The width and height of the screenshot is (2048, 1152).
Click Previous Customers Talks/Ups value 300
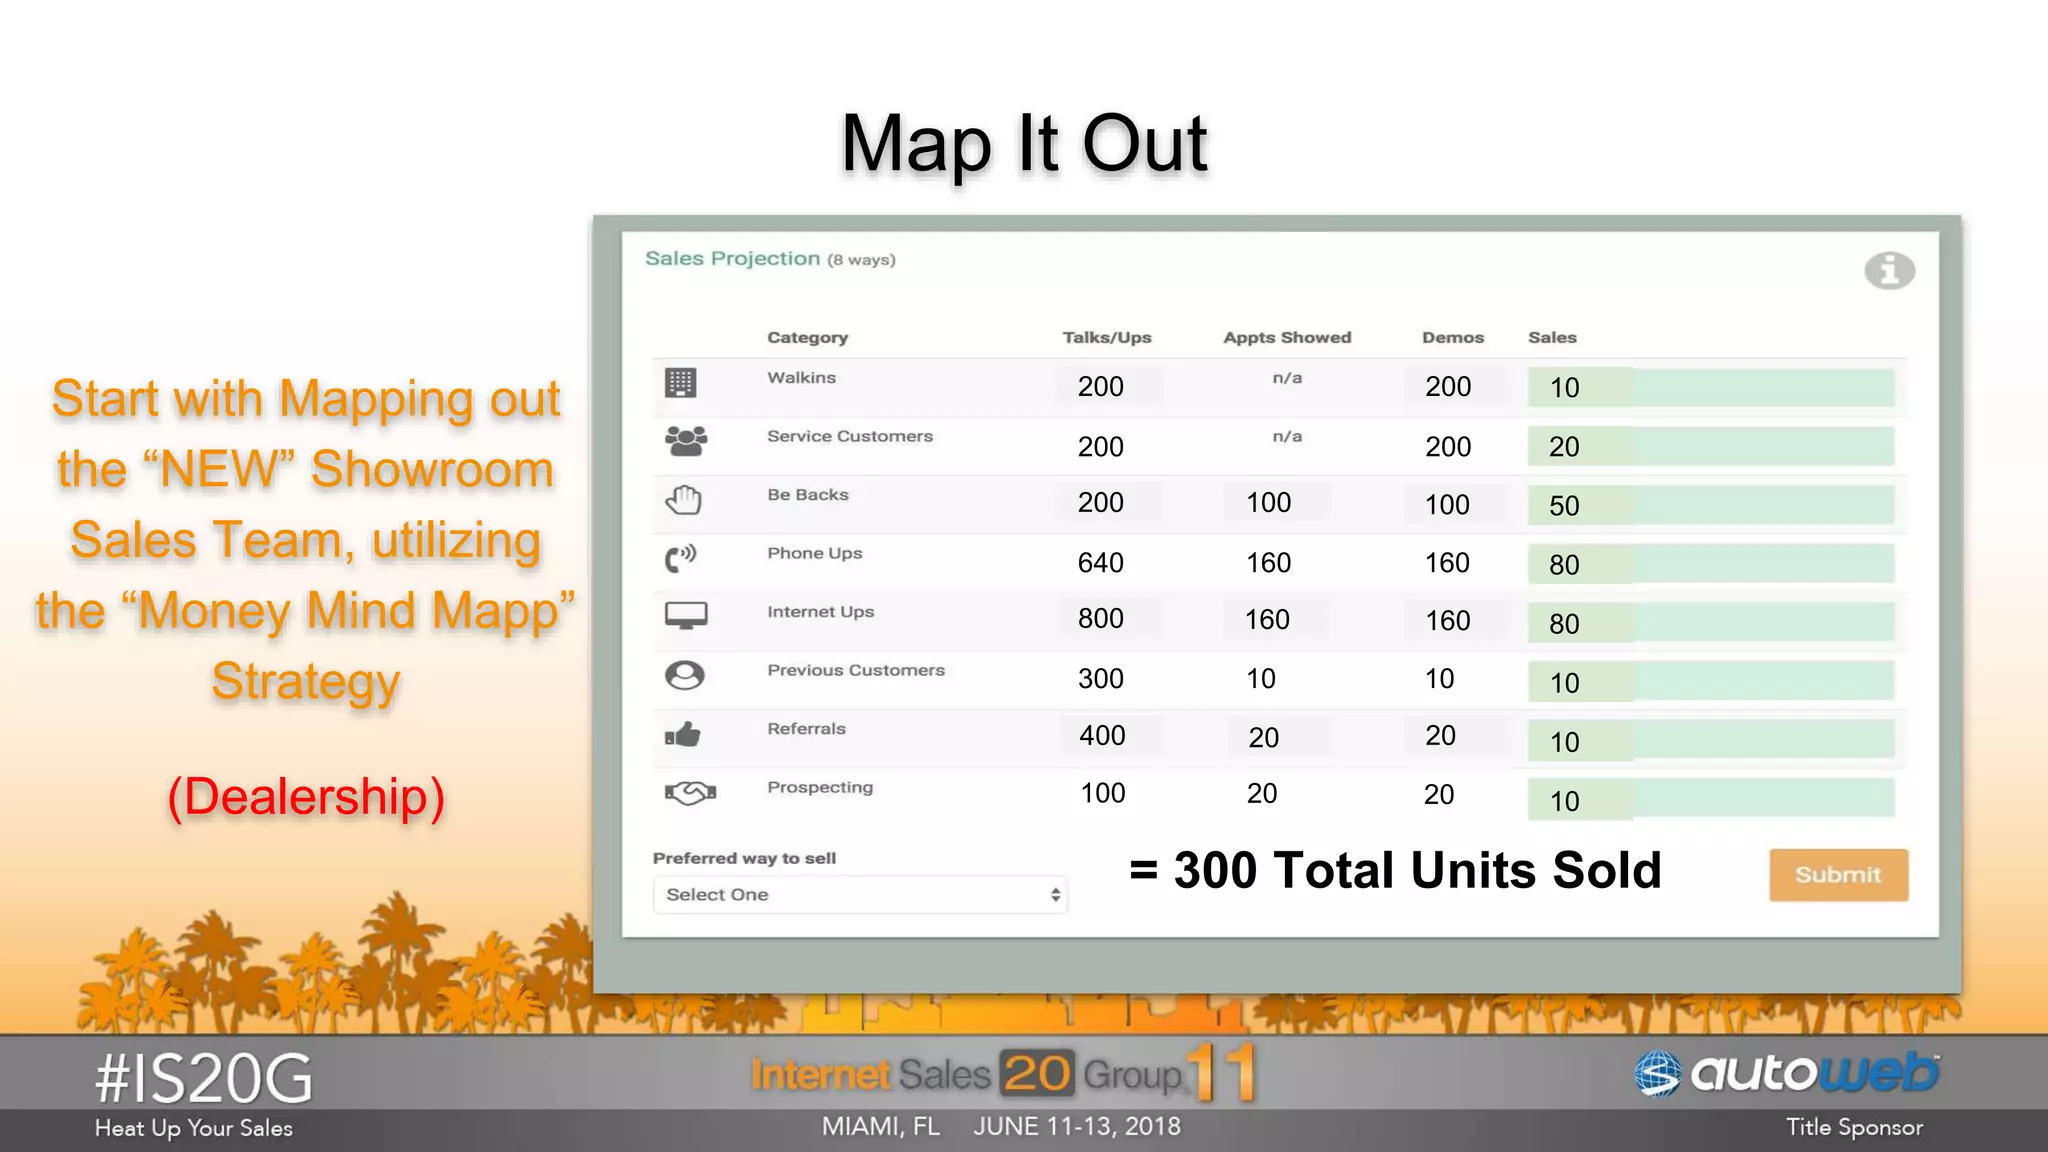point(1101,679)
